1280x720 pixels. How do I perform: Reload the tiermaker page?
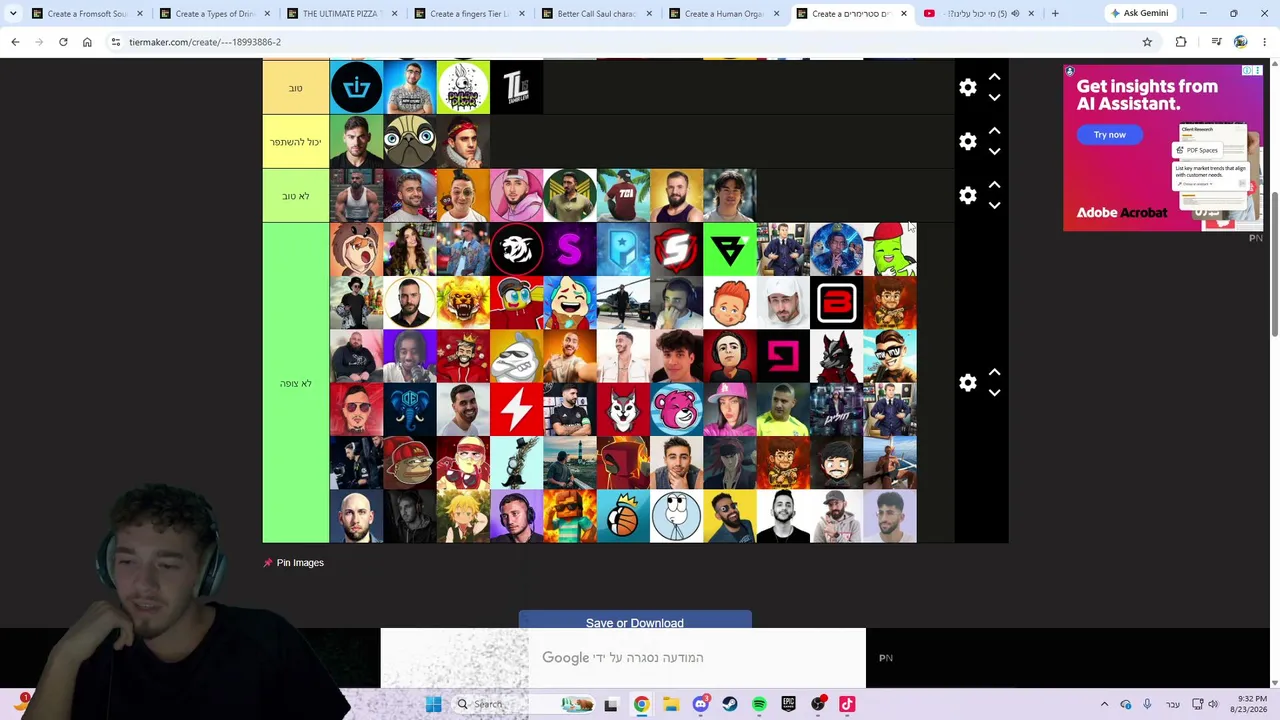pyautogui.click(x=63, y=42)
